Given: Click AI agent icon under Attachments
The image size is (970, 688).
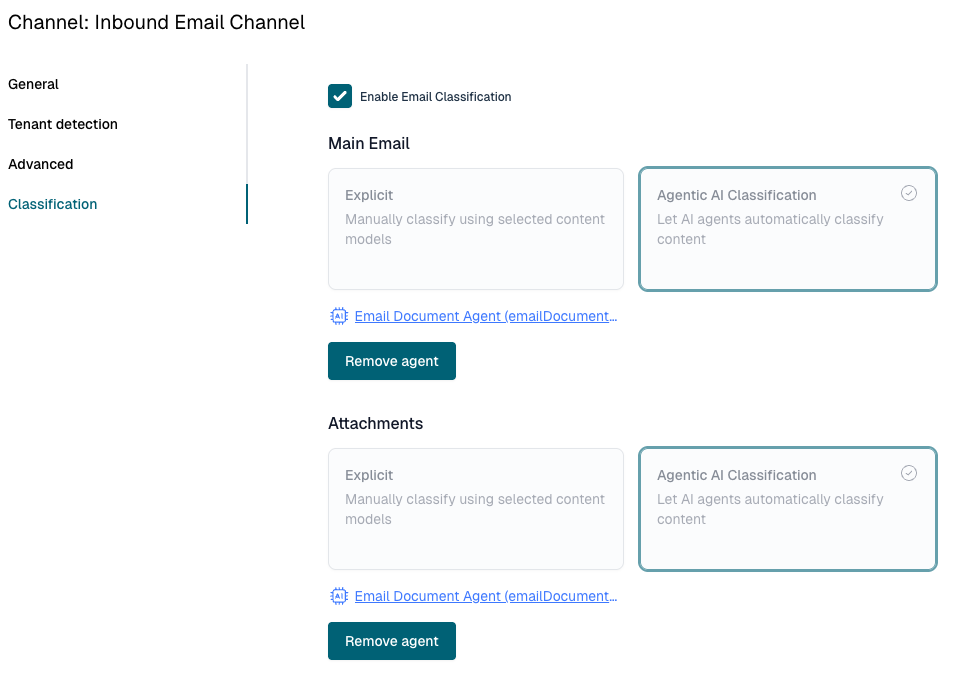Looking at the screenshot, I should [339, 596].
